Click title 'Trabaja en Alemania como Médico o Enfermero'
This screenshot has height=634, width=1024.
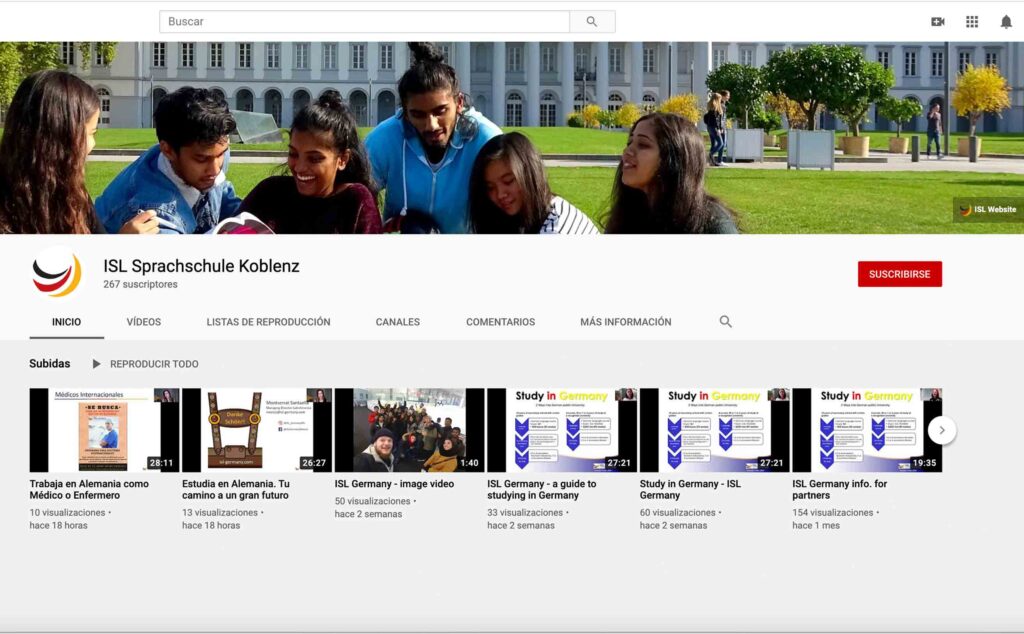89,490
